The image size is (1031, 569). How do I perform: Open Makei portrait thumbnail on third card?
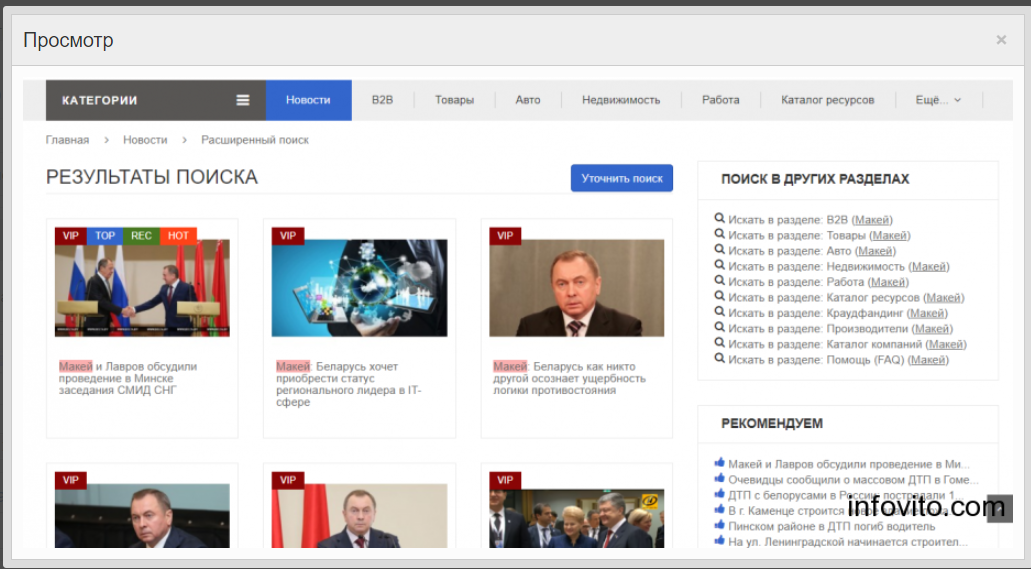[577, 288]
